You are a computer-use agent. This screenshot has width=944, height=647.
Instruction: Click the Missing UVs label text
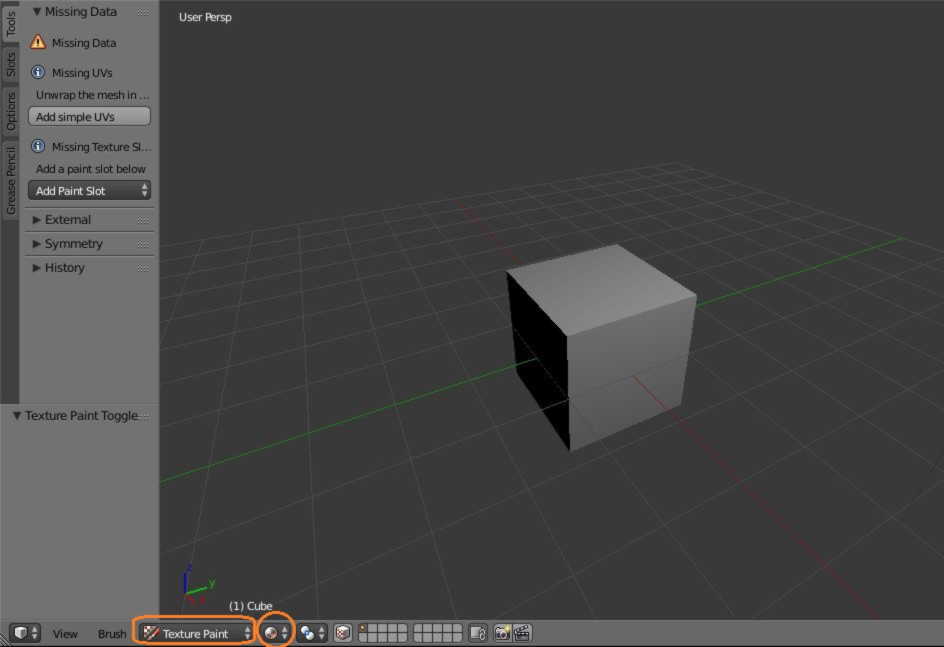coord(82,73)
